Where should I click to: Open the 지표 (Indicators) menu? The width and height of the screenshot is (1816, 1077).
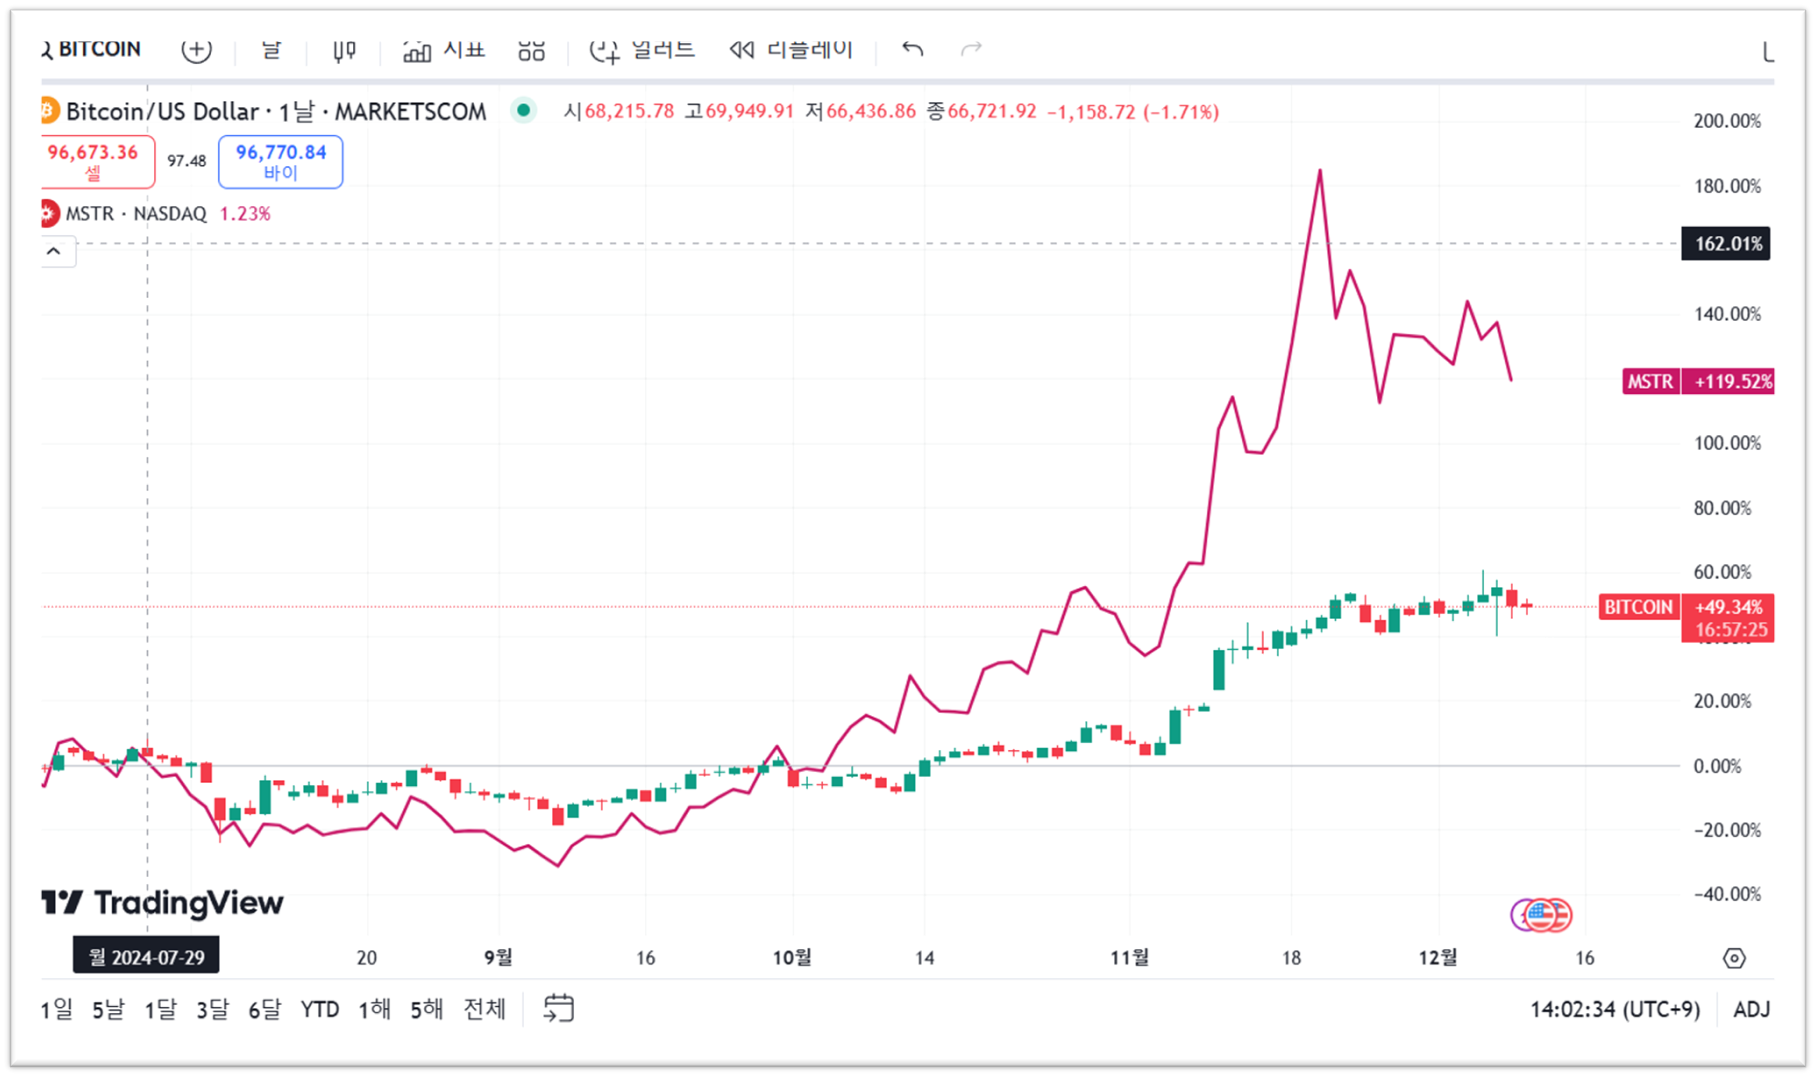click(443, 50)
